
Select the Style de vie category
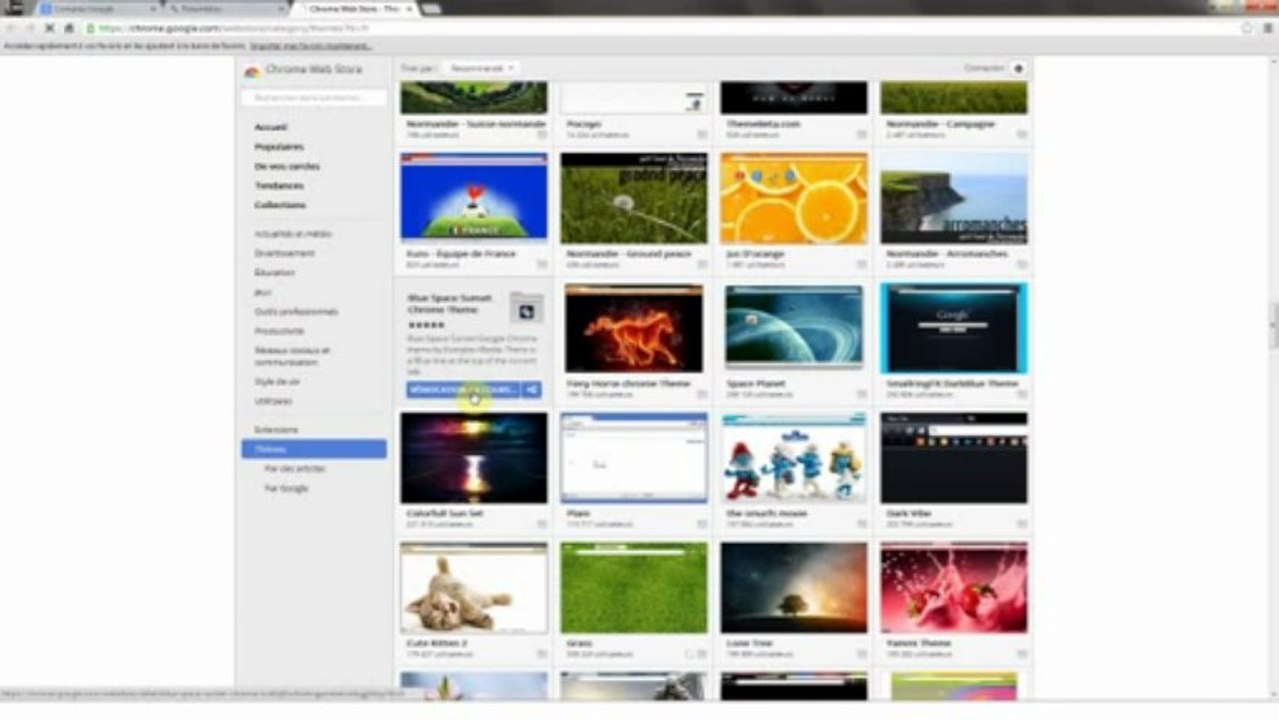point(277,382)
